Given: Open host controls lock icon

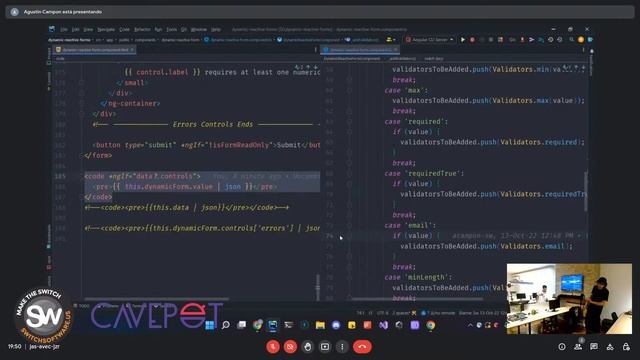Looking at the screenshot, I should 626,347.
